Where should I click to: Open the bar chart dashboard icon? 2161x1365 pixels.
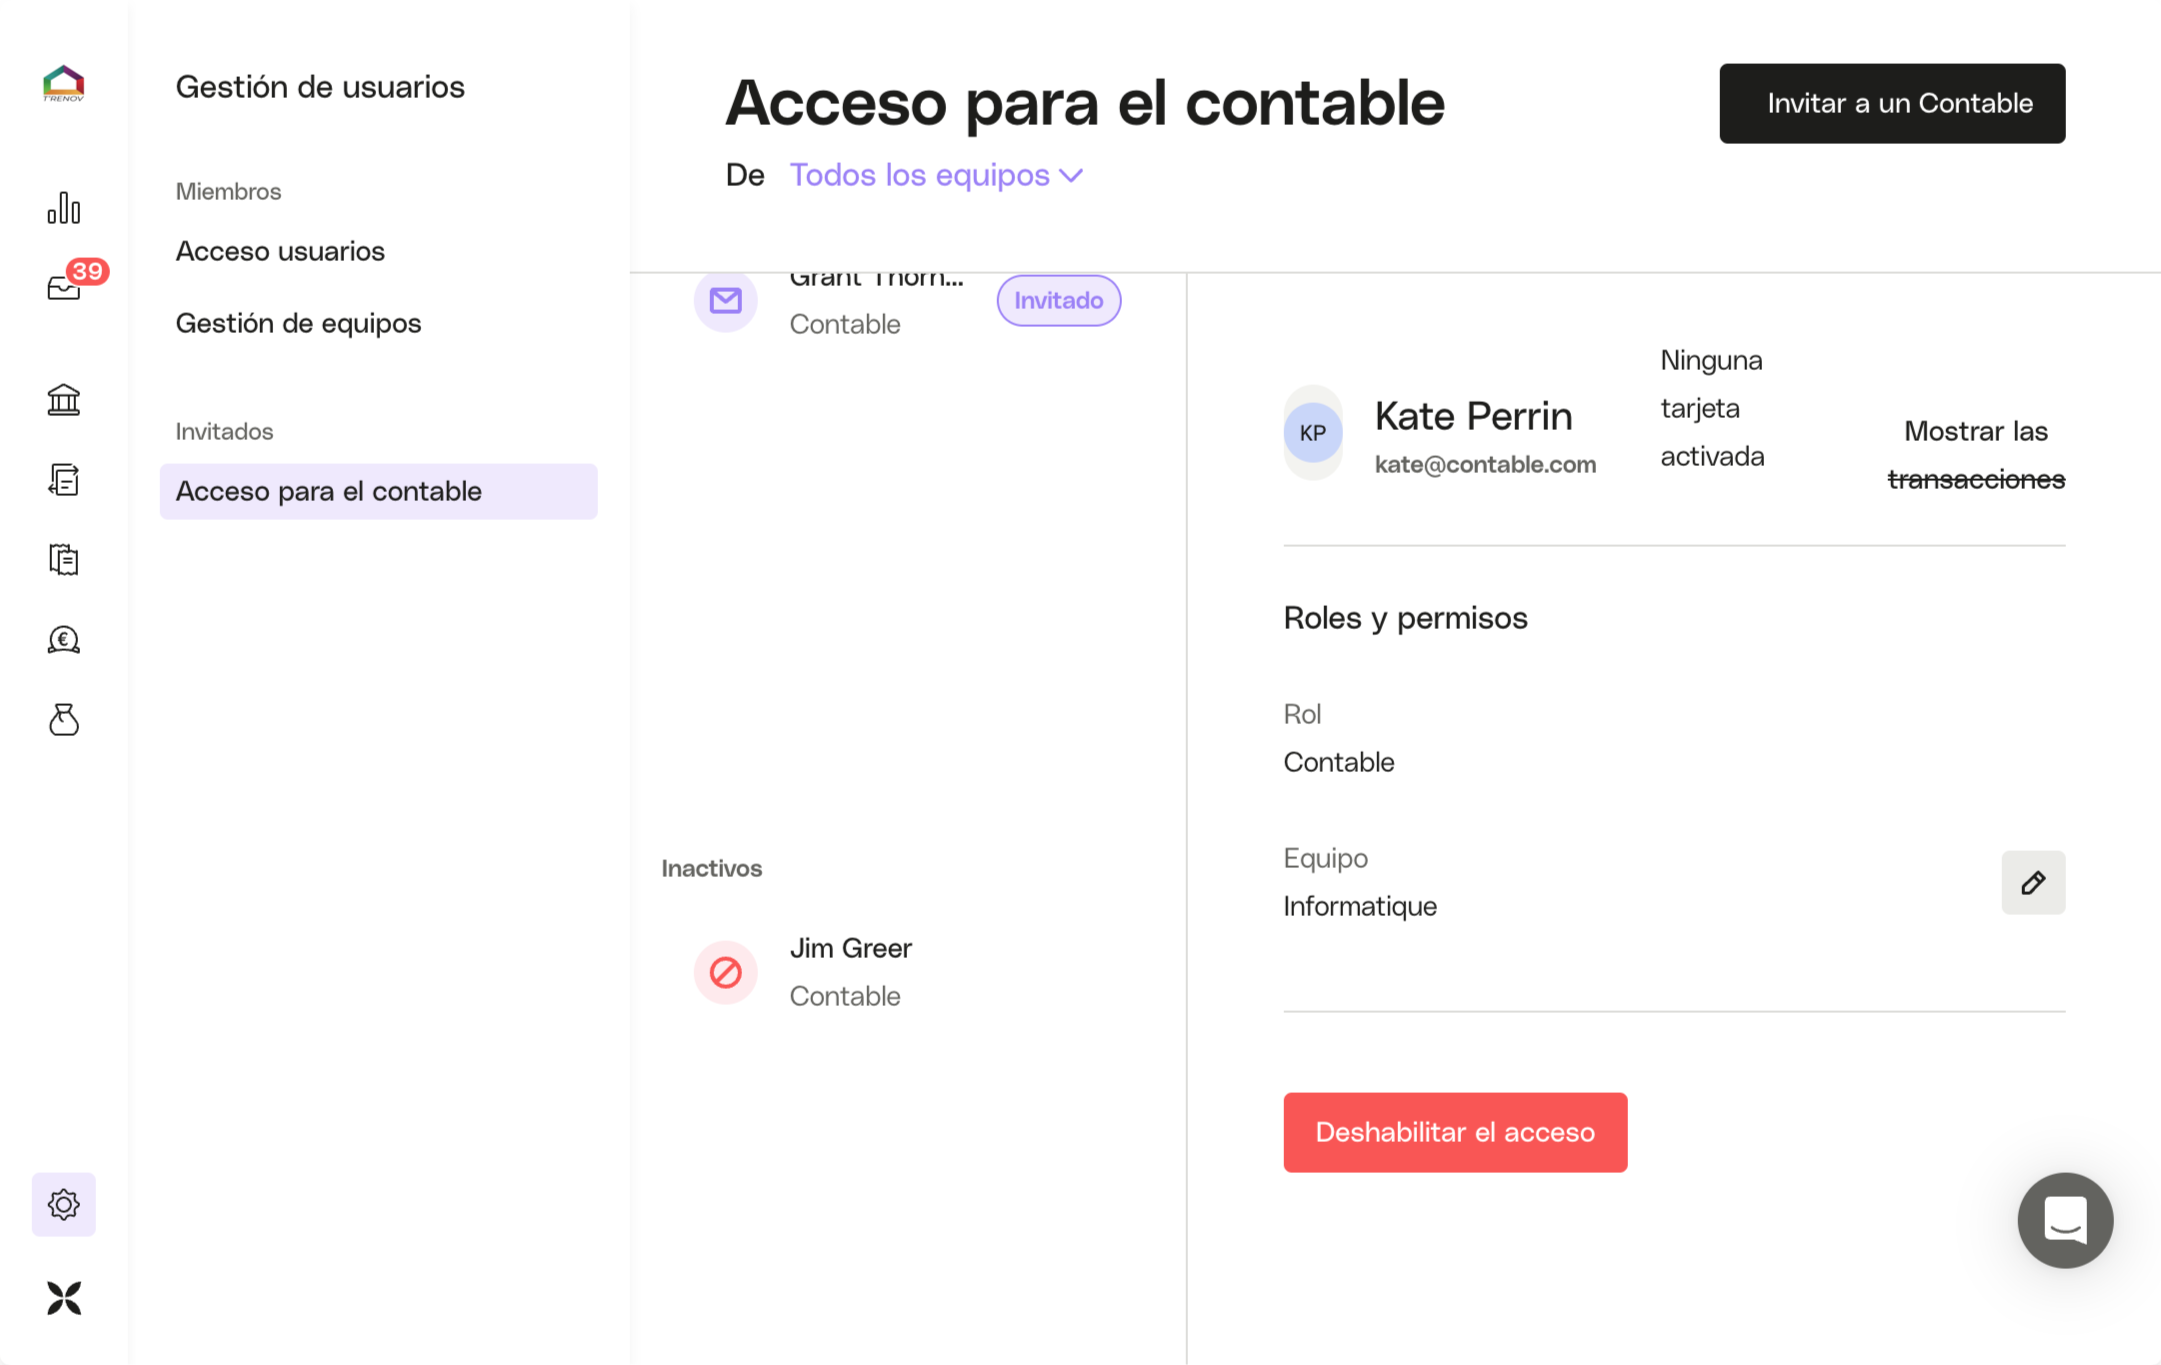click(63, 208)
